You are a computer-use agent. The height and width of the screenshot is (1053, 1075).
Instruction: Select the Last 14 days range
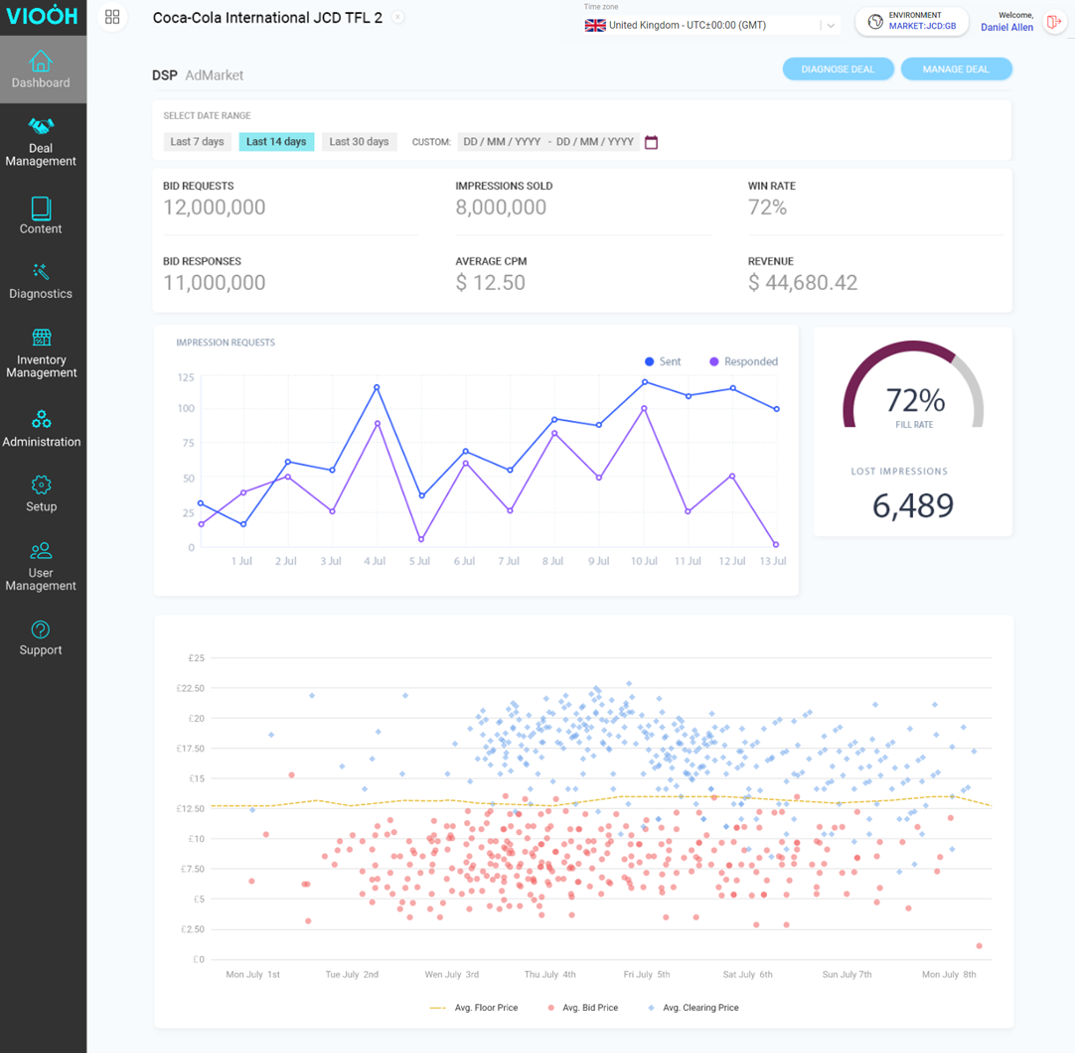click(x=276, y=142)
